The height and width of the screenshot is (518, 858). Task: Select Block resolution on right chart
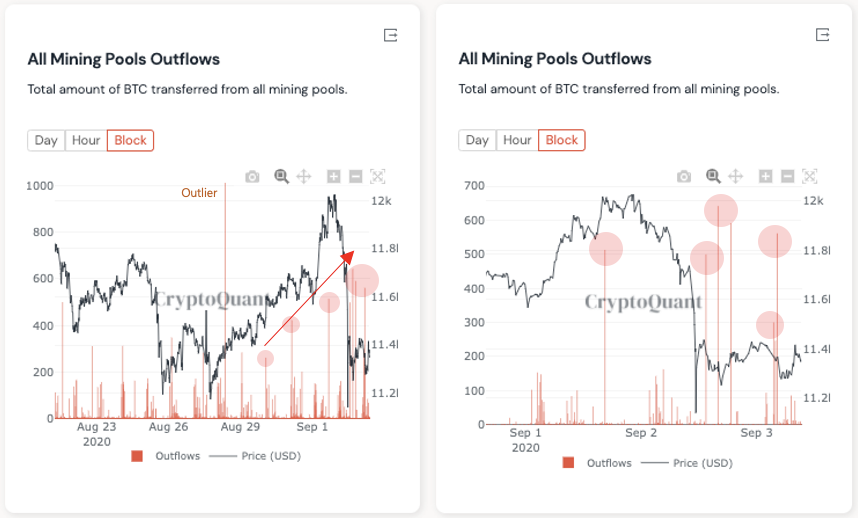tap(561, 140)
